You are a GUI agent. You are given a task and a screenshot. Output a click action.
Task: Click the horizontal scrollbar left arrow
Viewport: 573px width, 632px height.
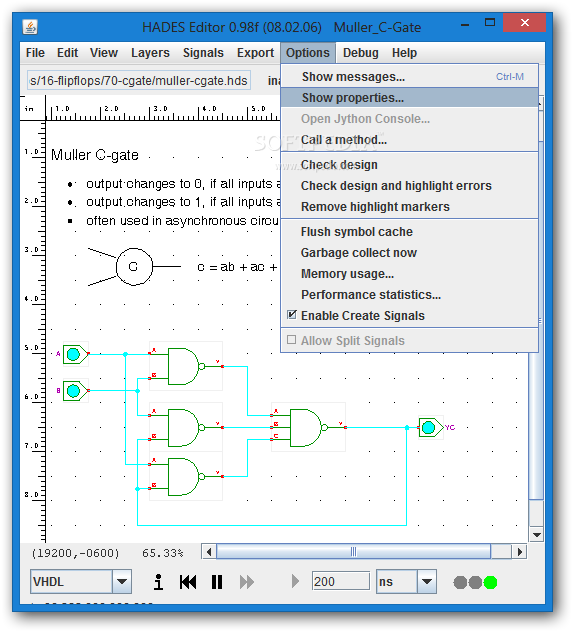(209, 551)
